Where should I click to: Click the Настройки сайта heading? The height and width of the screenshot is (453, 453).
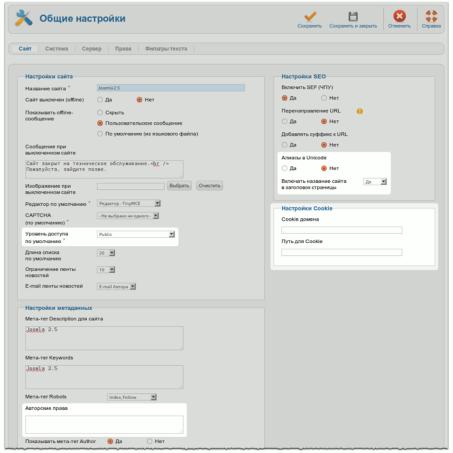click(x=49, y=76)
